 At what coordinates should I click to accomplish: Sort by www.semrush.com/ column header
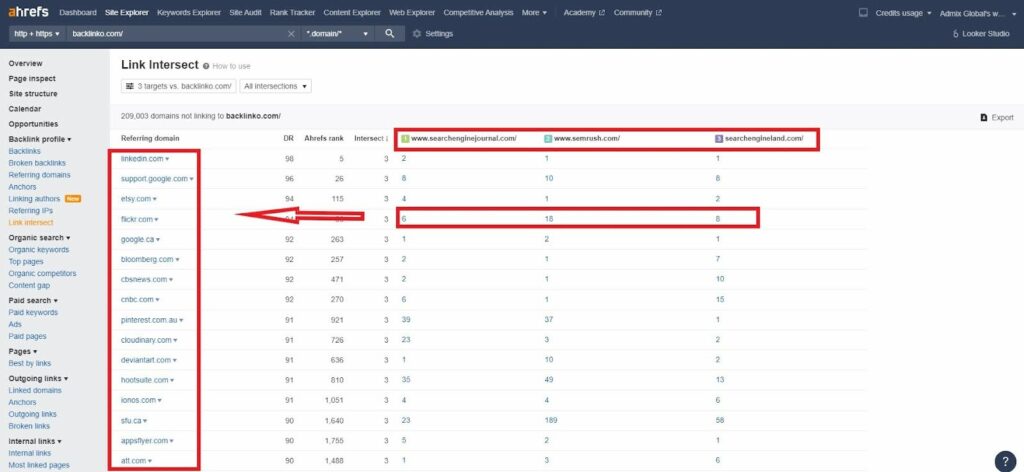(x=582, y=138)
